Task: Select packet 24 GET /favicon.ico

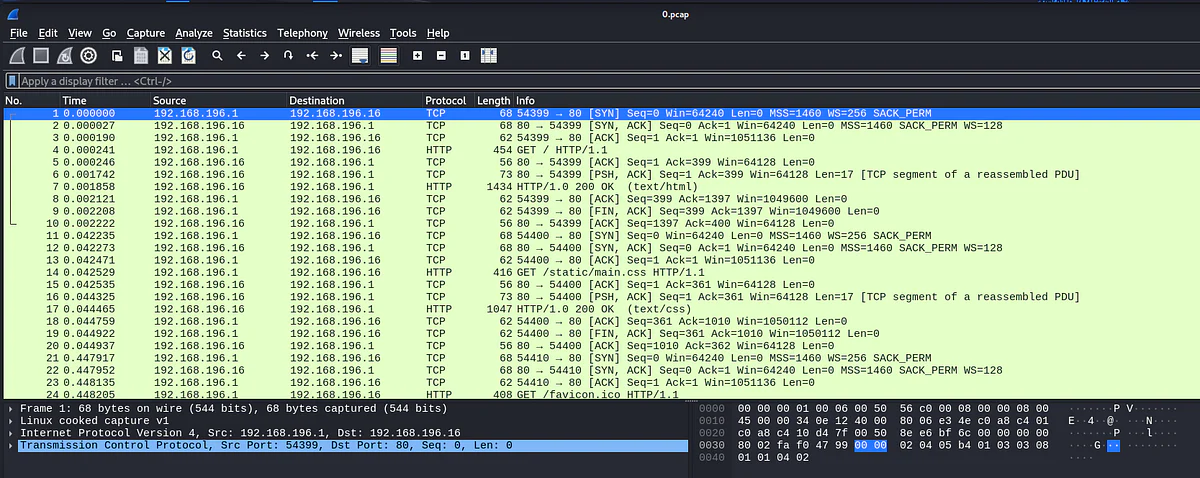Action: (x=600, y=394)
